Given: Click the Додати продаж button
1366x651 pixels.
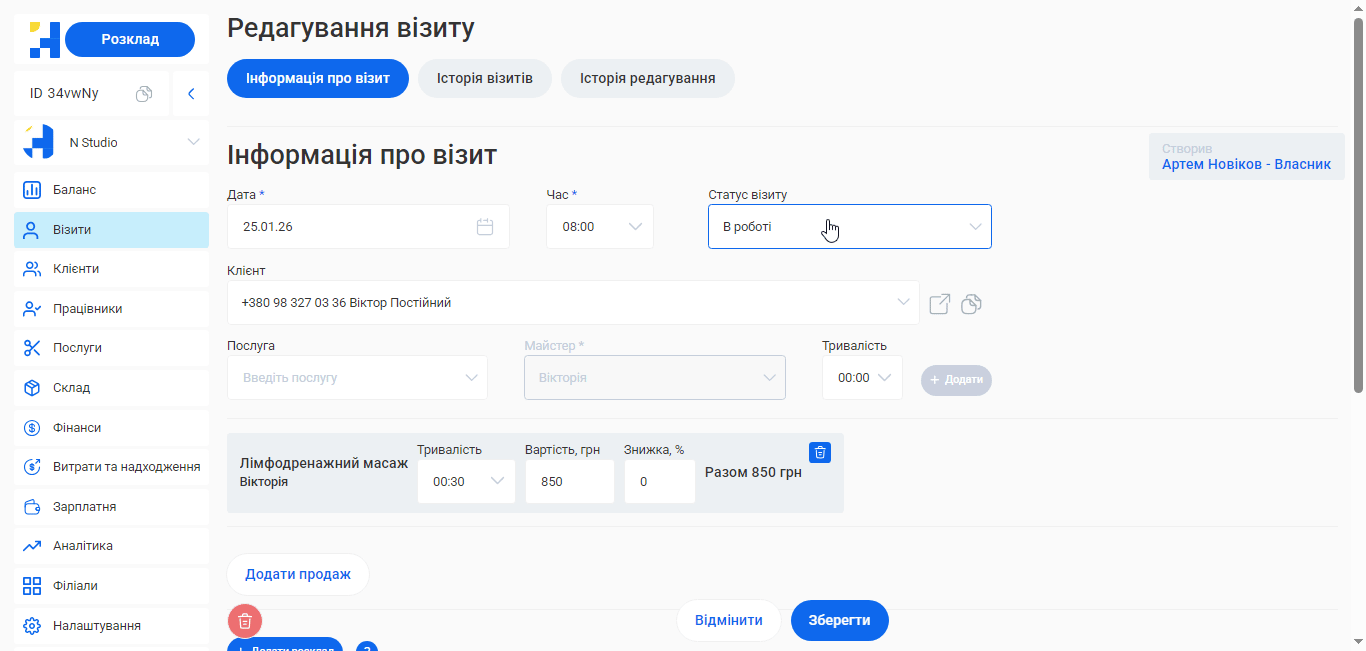Looking at the screenshot, I should pyautogui.click(x=297, y=573).
